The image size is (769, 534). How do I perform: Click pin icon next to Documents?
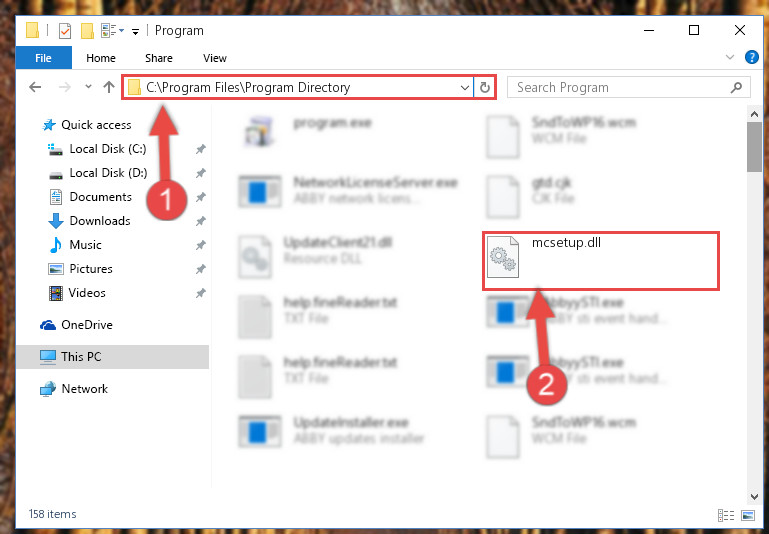pyautogui.click(x=201, y=198)
